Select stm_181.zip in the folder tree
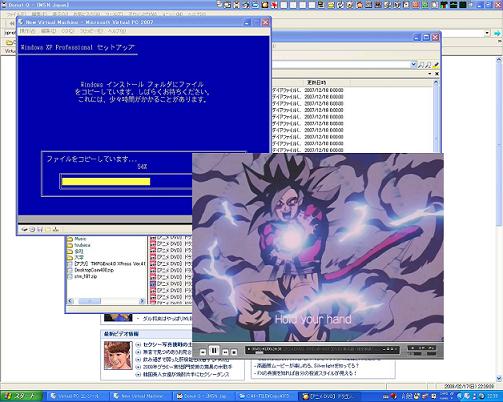Screen dimensions: 503x402 click(86, 276)
